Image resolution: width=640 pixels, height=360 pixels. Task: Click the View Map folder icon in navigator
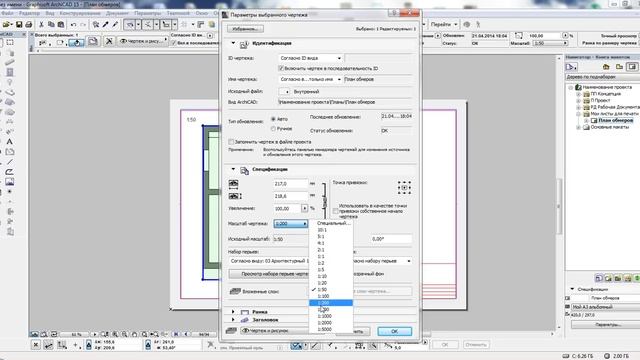point(619,67)
